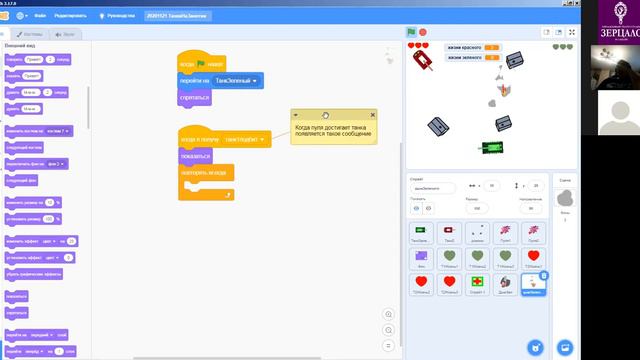This screenshot has width=640, height=360.
Task: Click the green tank on the stage
Action: pos(491,147)
